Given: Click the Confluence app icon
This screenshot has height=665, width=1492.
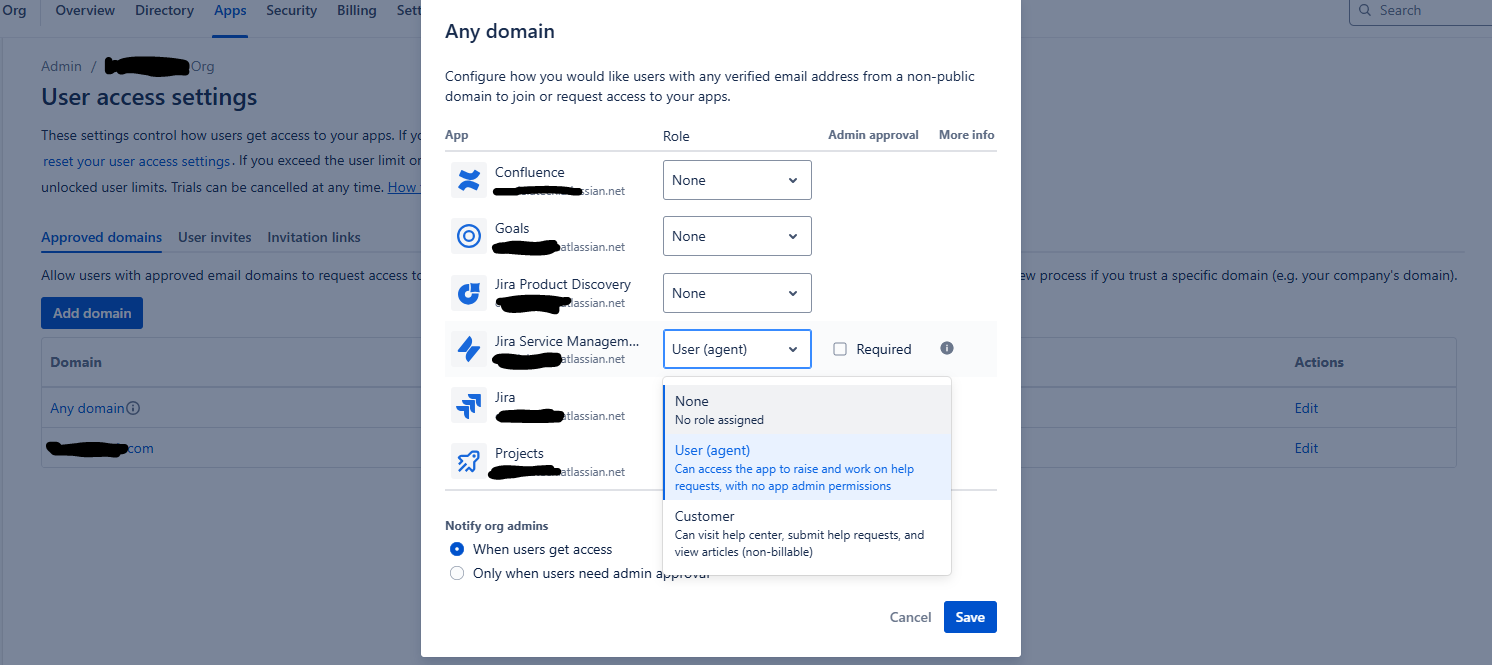Looking at the screenshot, I should coord(468,179).
